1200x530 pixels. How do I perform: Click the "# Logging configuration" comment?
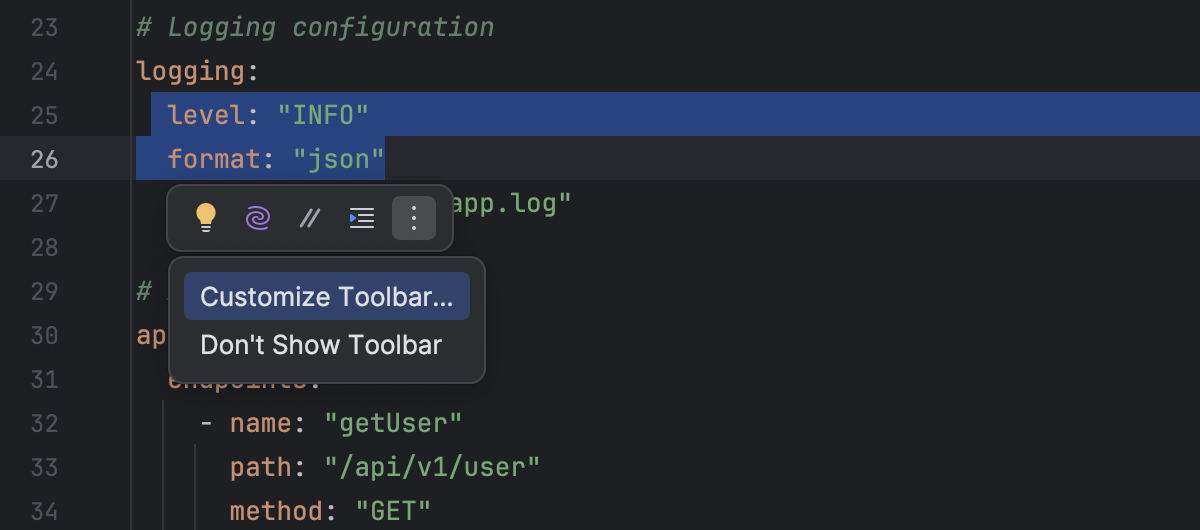315,27
